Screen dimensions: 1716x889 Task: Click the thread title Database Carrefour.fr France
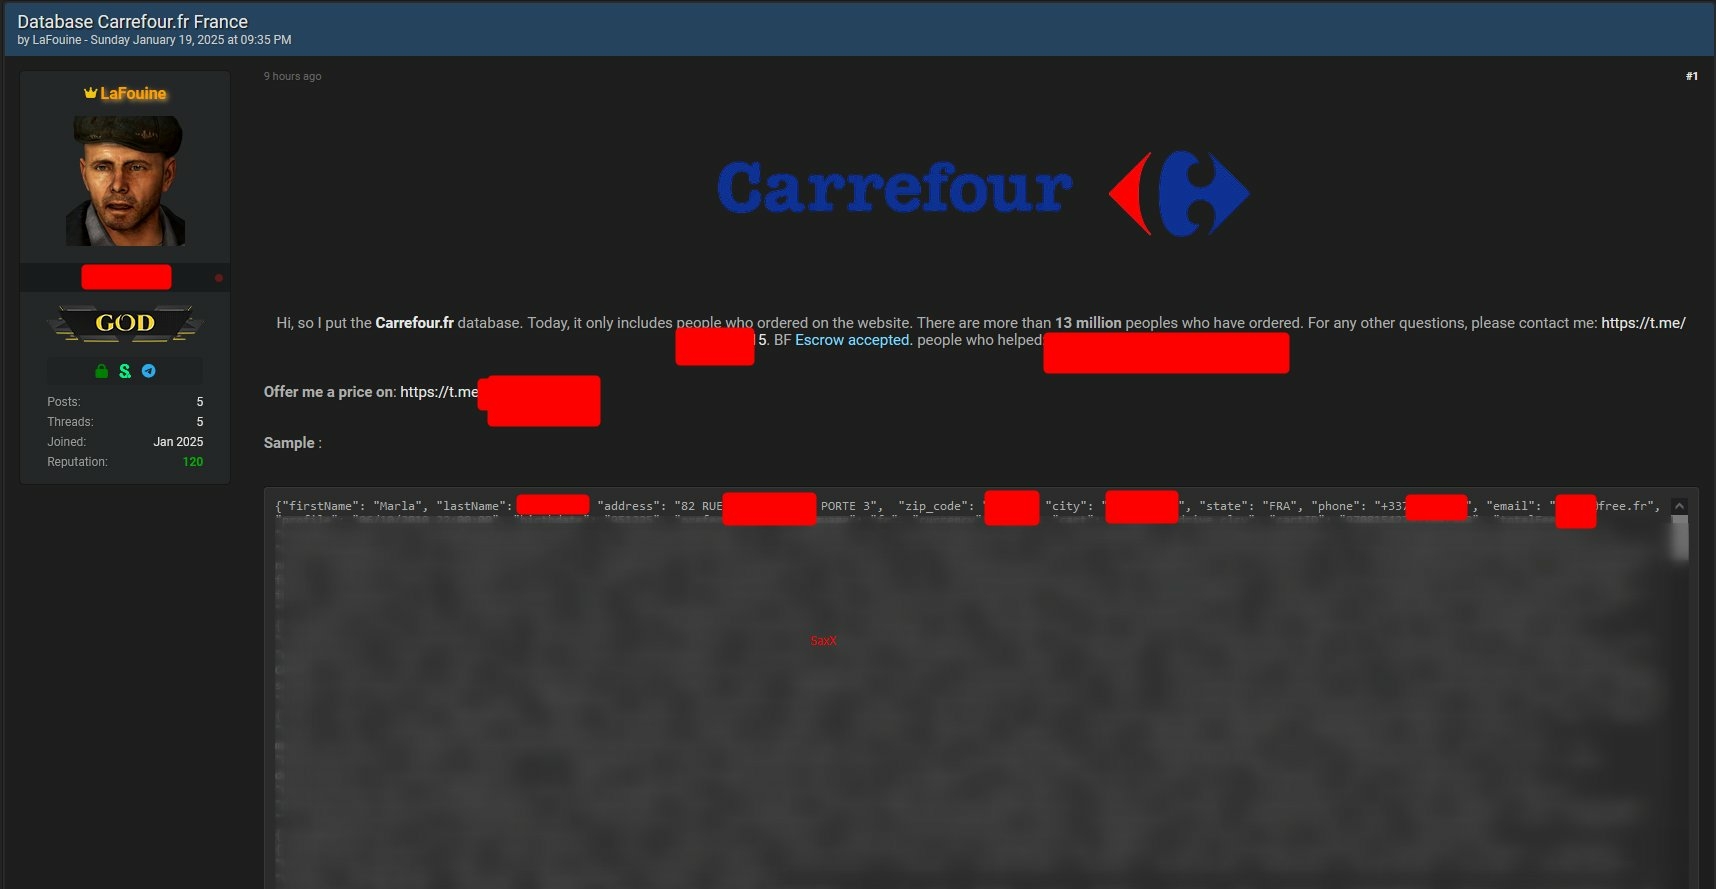133,21
